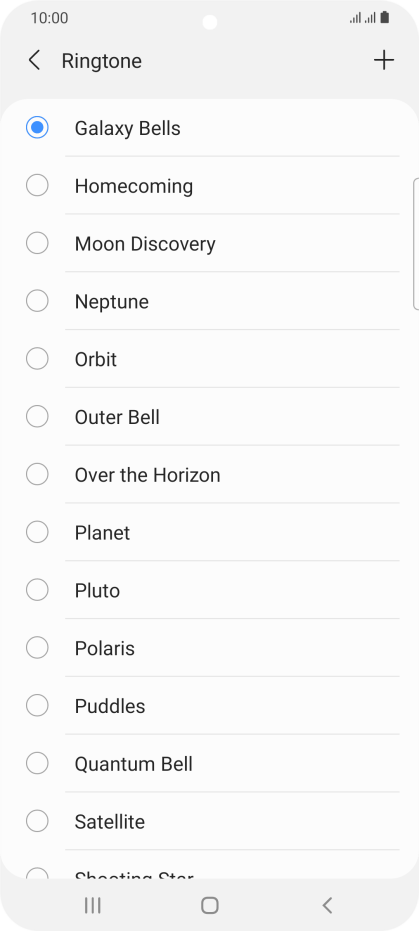Tap the battery icon in status bar
Viewport: 419px width, 931px height.
click(x=385, y=18)
